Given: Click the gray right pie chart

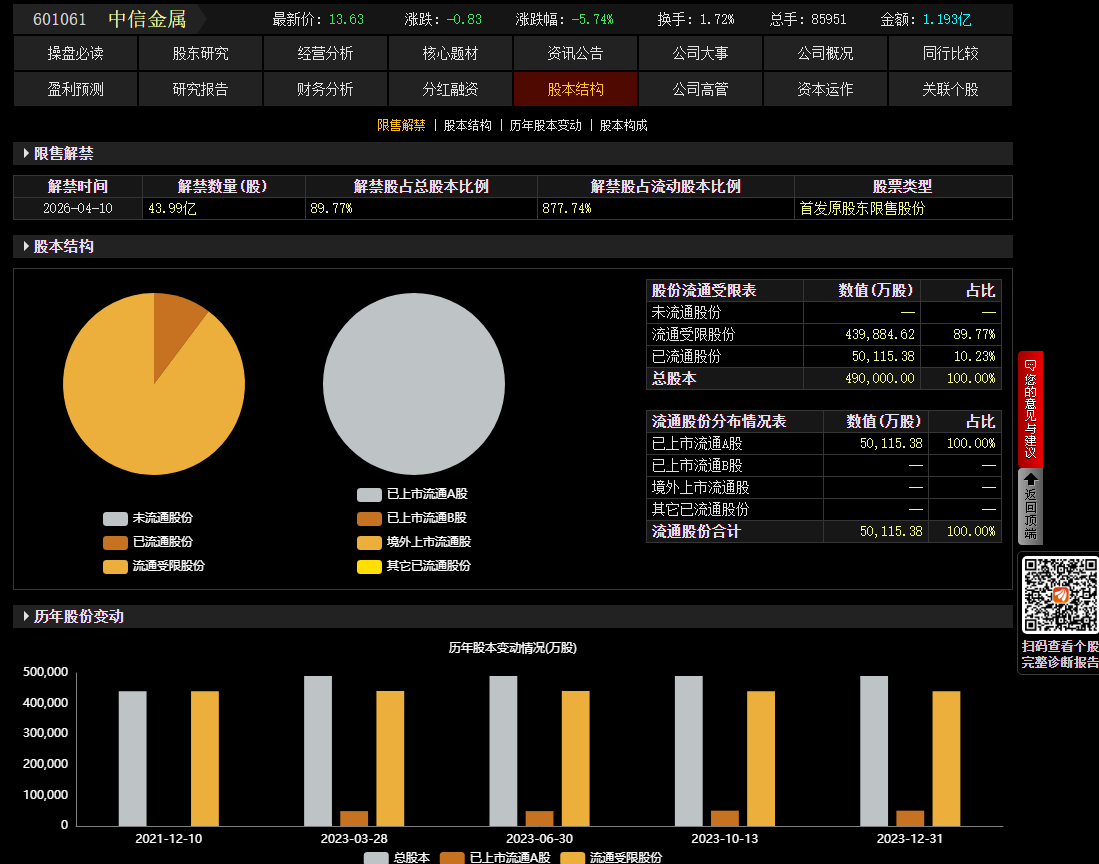Looking at the screenshot, I should (x=414, y=383).
